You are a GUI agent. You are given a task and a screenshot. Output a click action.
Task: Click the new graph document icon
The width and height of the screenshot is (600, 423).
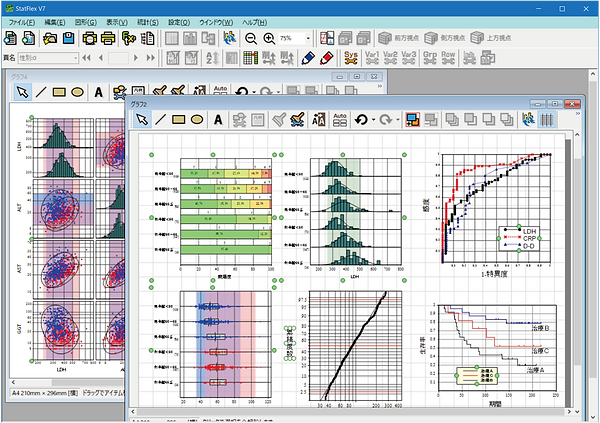(x=29, y=38)
